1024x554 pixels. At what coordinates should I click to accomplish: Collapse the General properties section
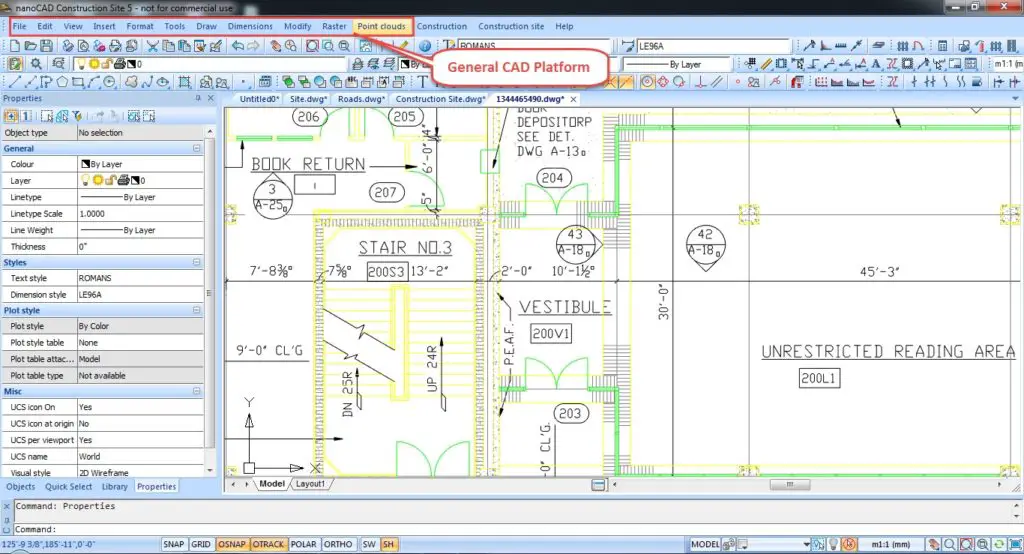tap(197, 148)
